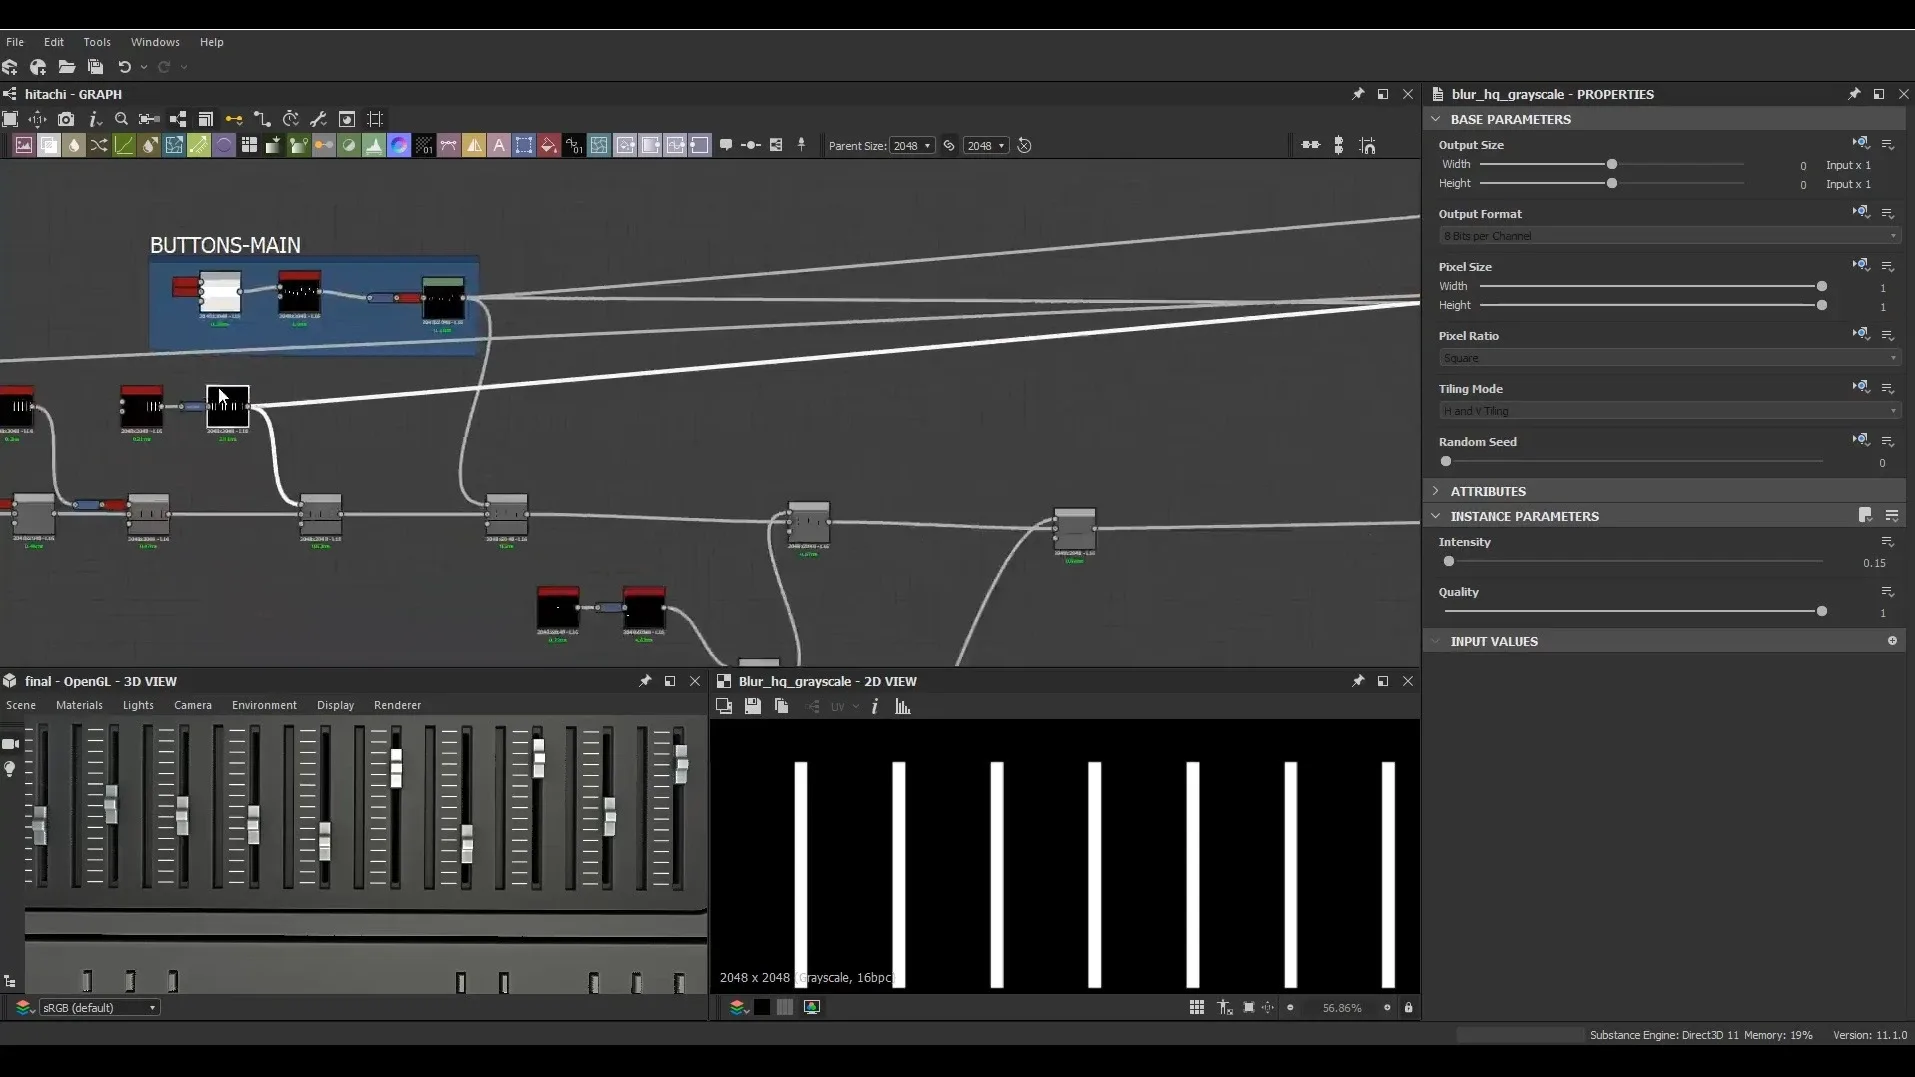Click the magnifier find icon in graph toolbar
This screenshot has width=1915, height=1077.
(x=121, y=119)
